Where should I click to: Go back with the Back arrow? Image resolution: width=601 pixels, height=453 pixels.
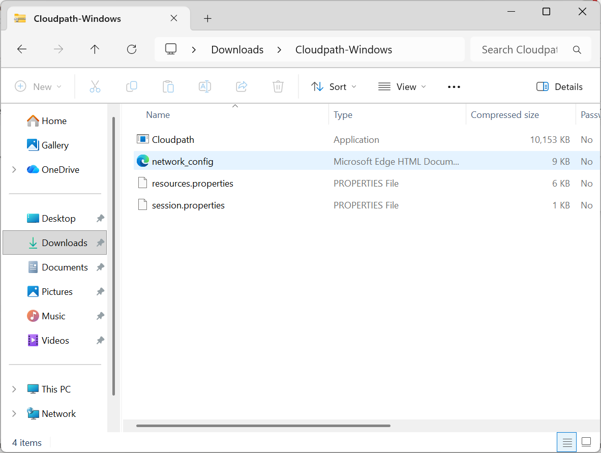pyautogui.click(x=22, y=49)
